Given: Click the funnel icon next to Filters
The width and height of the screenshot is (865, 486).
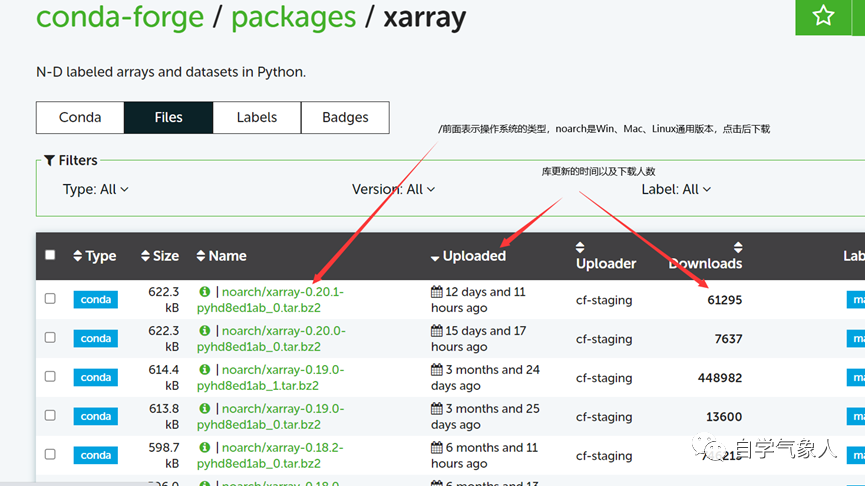Looking at the screenshot, I should tap(49, 161).
